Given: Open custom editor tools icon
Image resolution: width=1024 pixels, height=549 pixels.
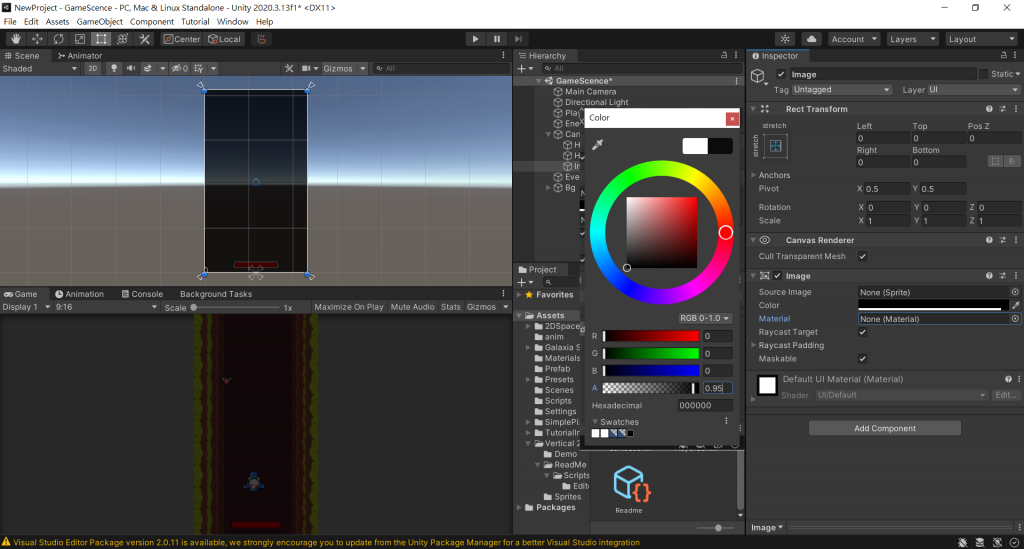Looking at the screenshot, I should pos(144,39).
